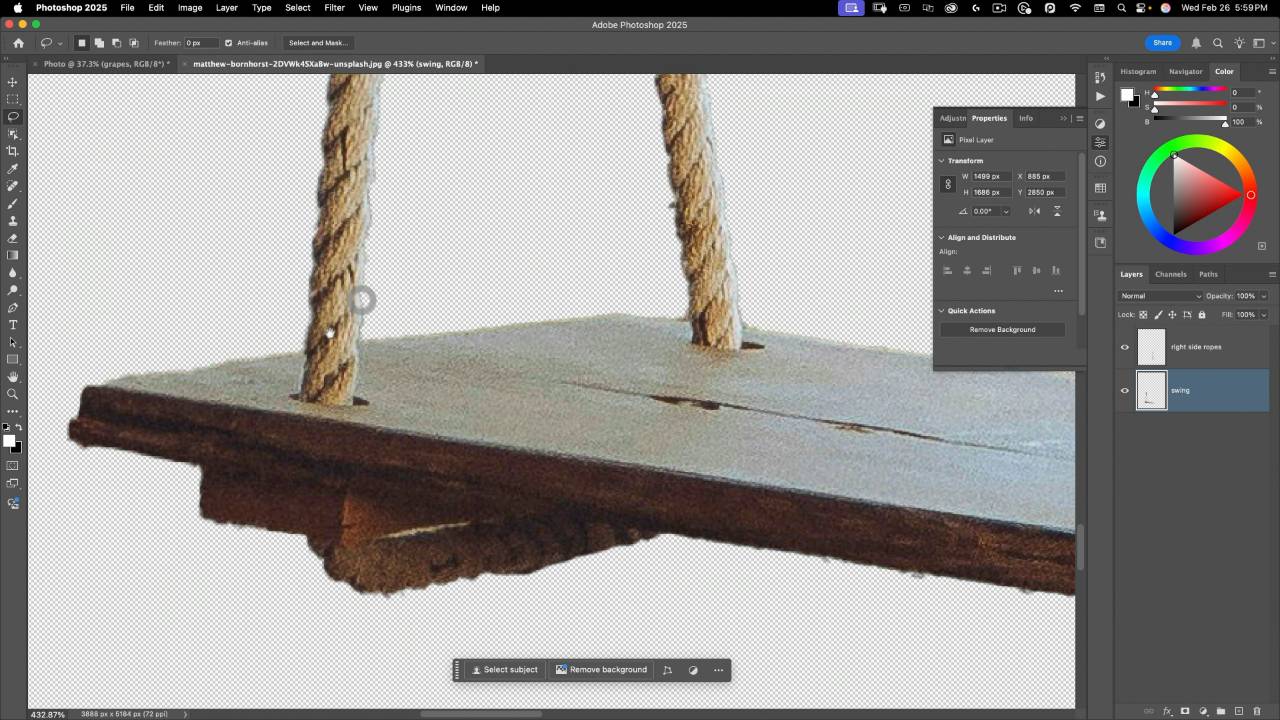Screen dimensions: 1280x720
Task: Open the Filter menu
Action: (334, 8)
